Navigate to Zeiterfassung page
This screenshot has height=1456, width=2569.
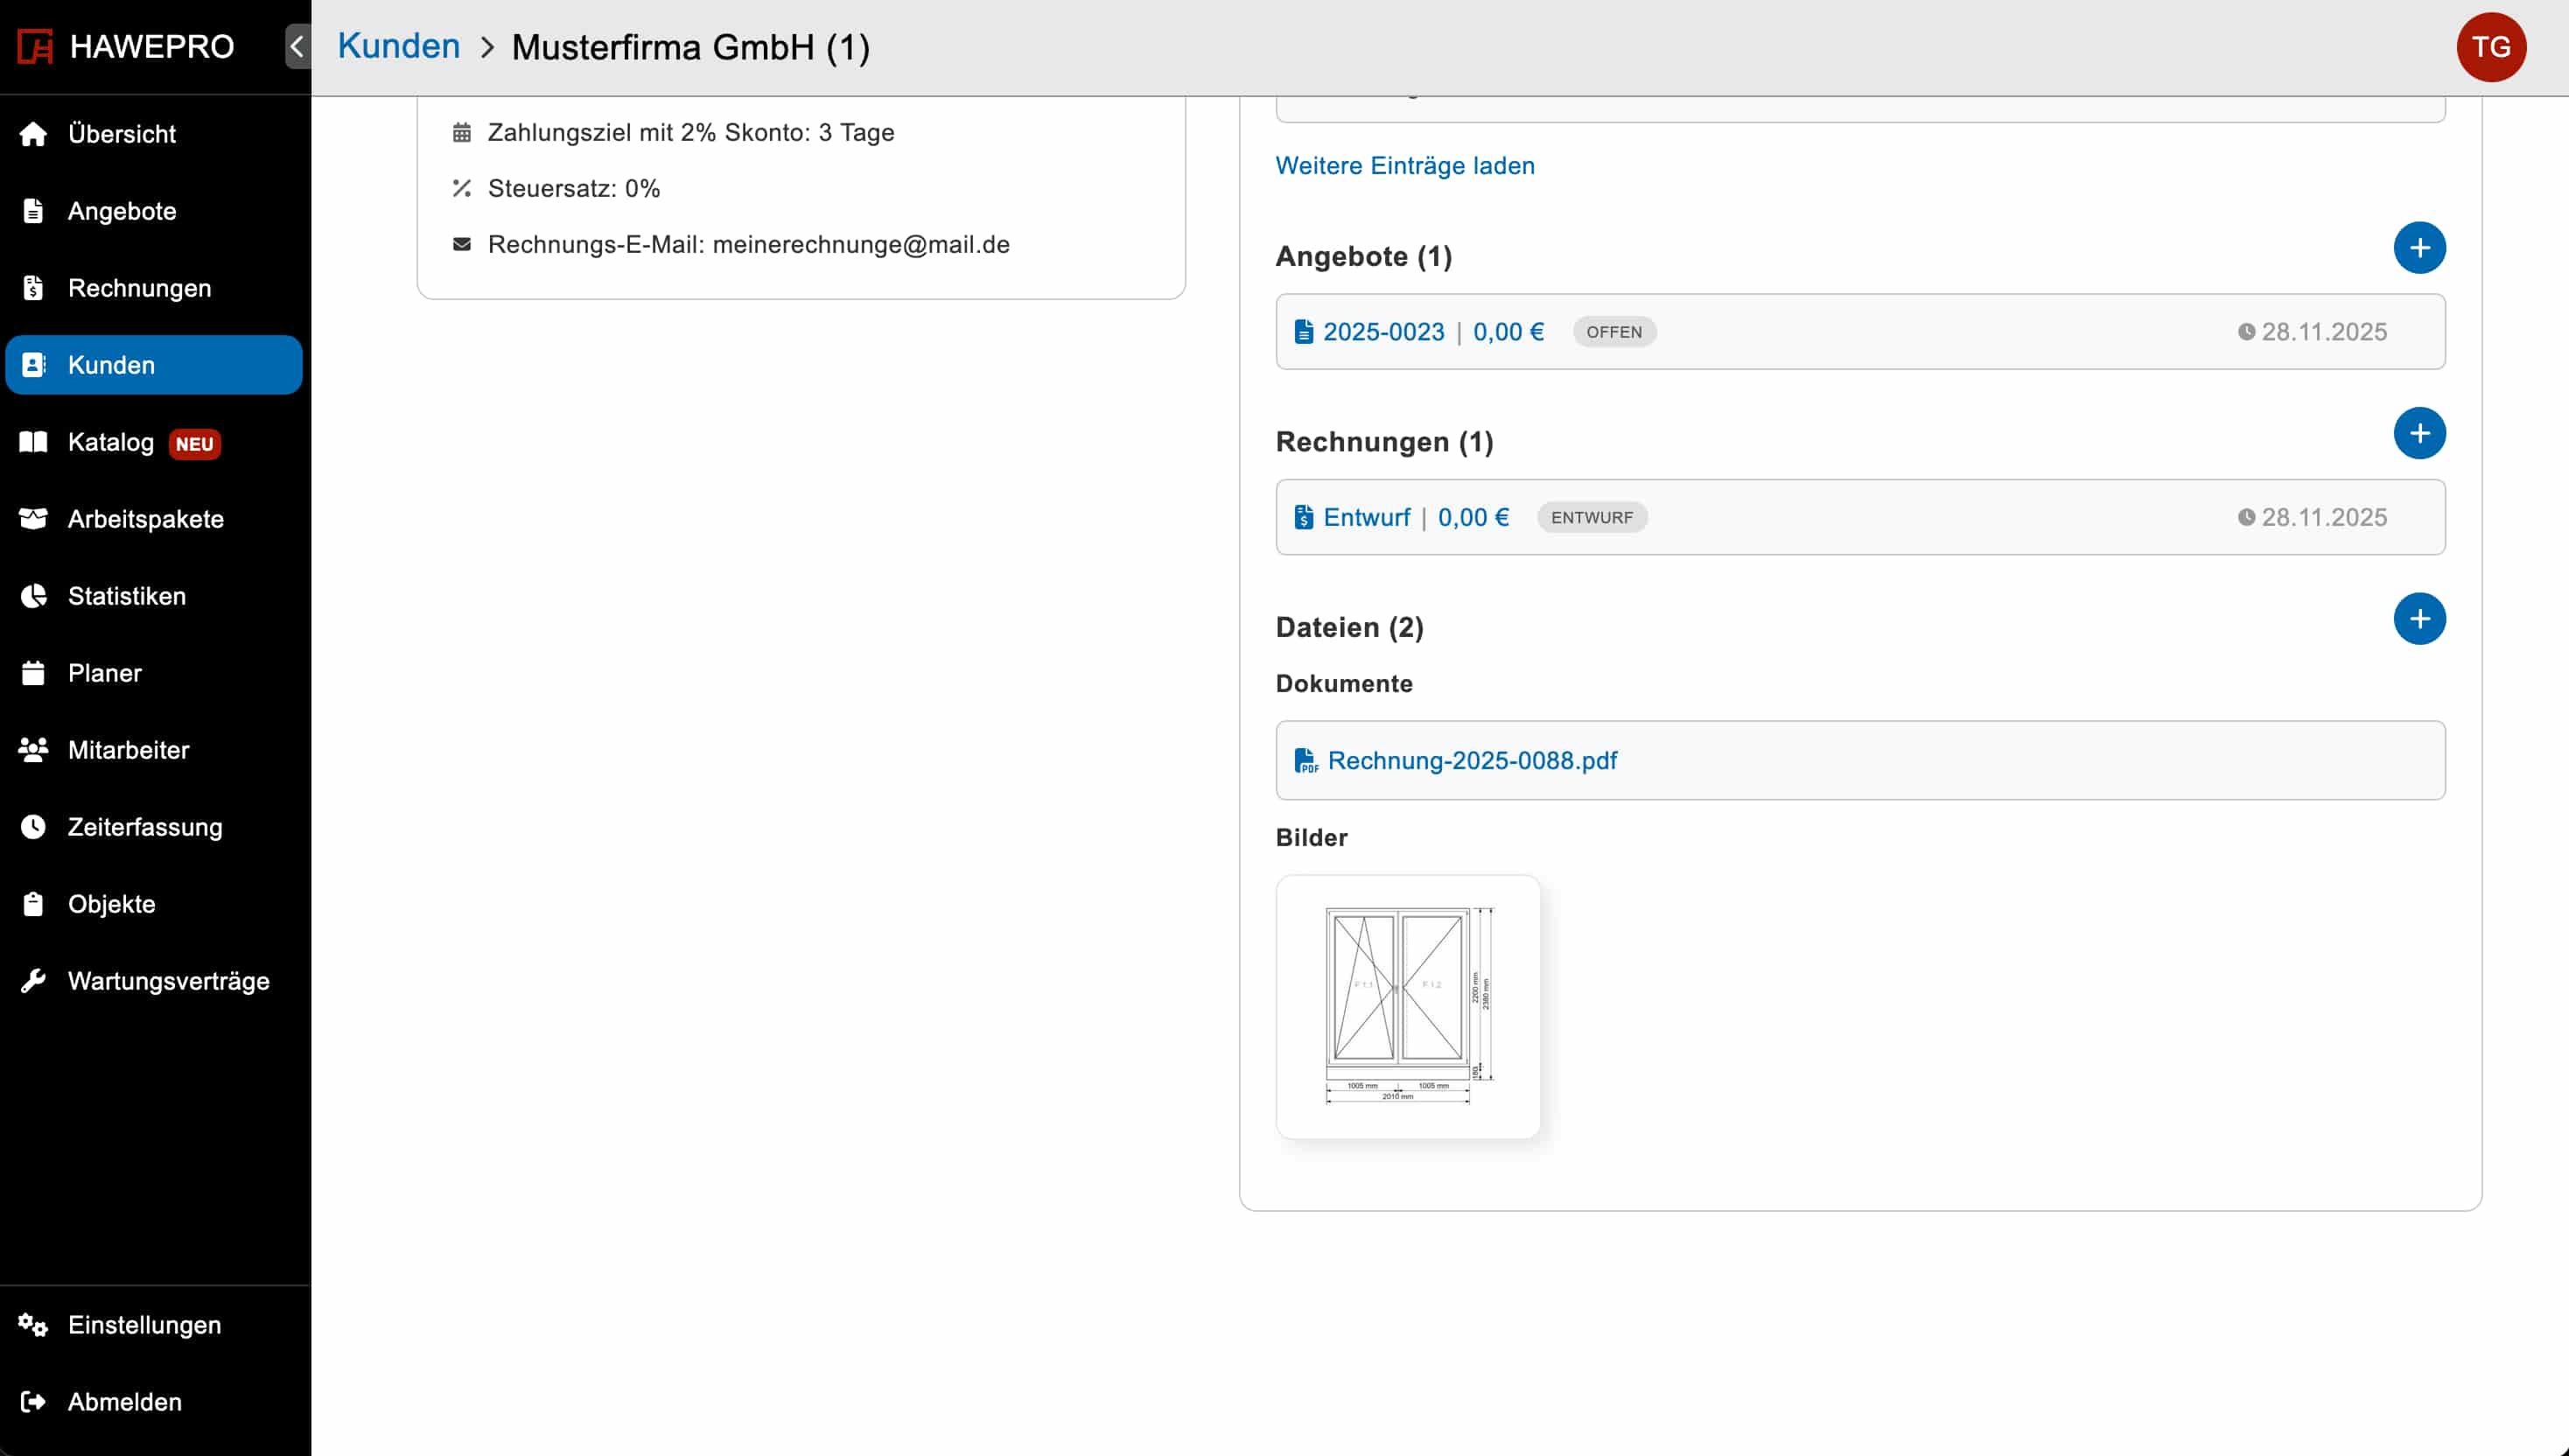tap(145, 827)
